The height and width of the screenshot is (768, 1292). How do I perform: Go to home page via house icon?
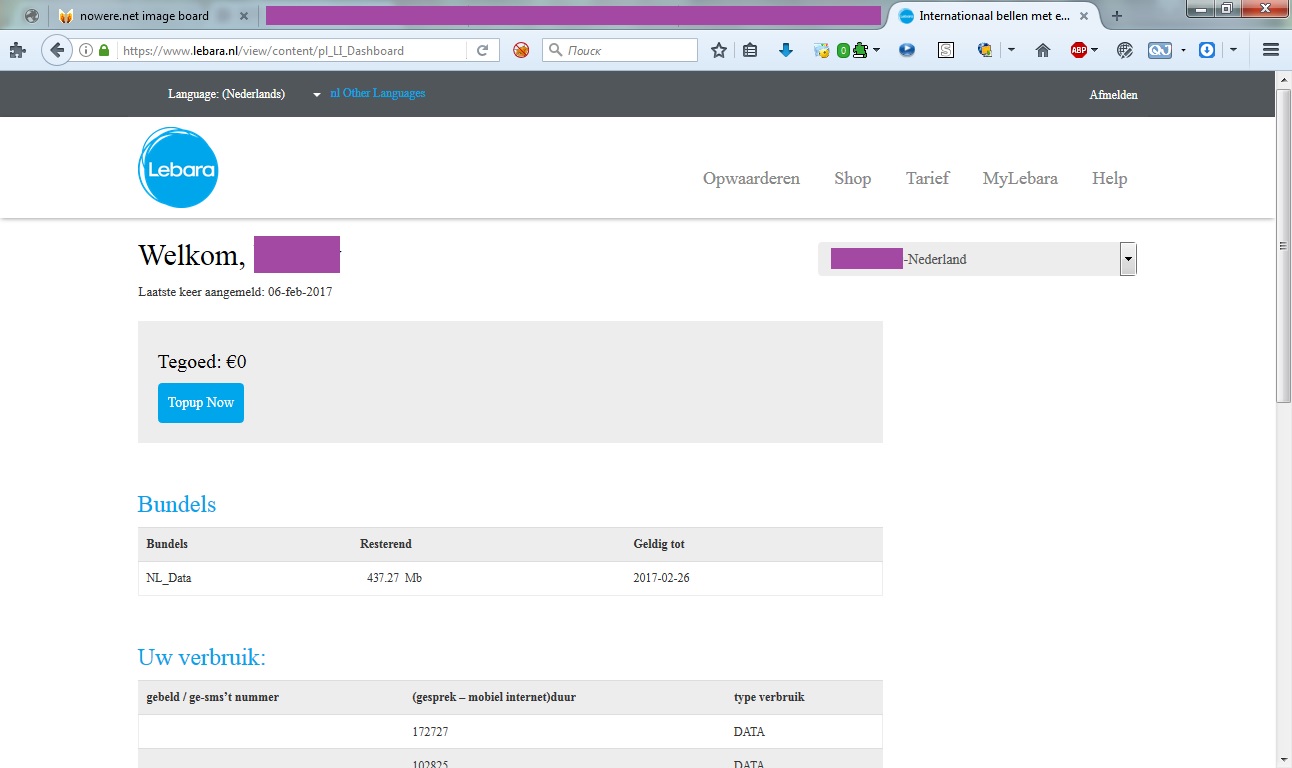1043,50
